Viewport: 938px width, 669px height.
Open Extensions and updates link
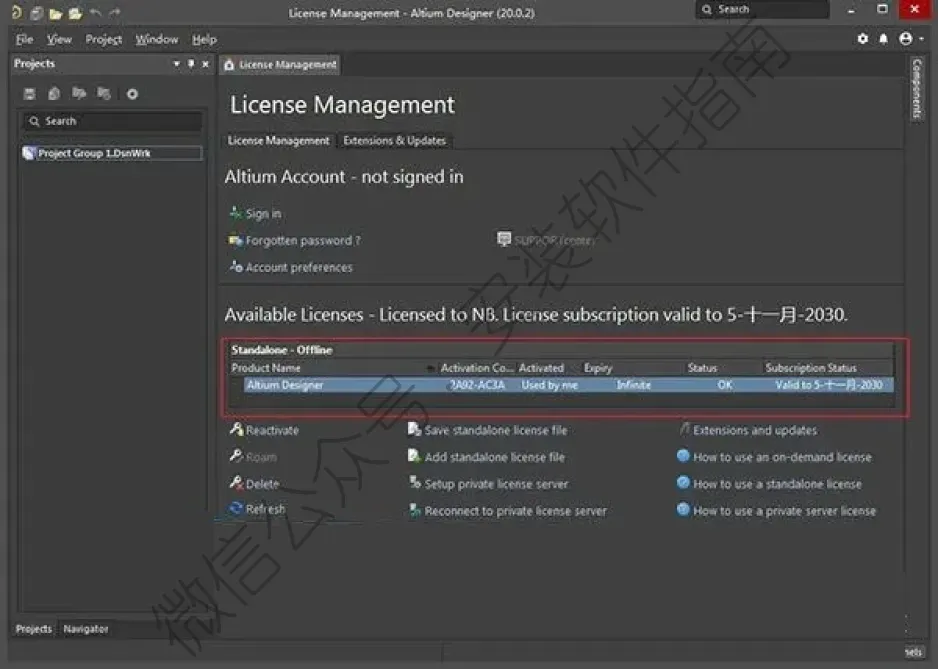click(x=755, y=430)
